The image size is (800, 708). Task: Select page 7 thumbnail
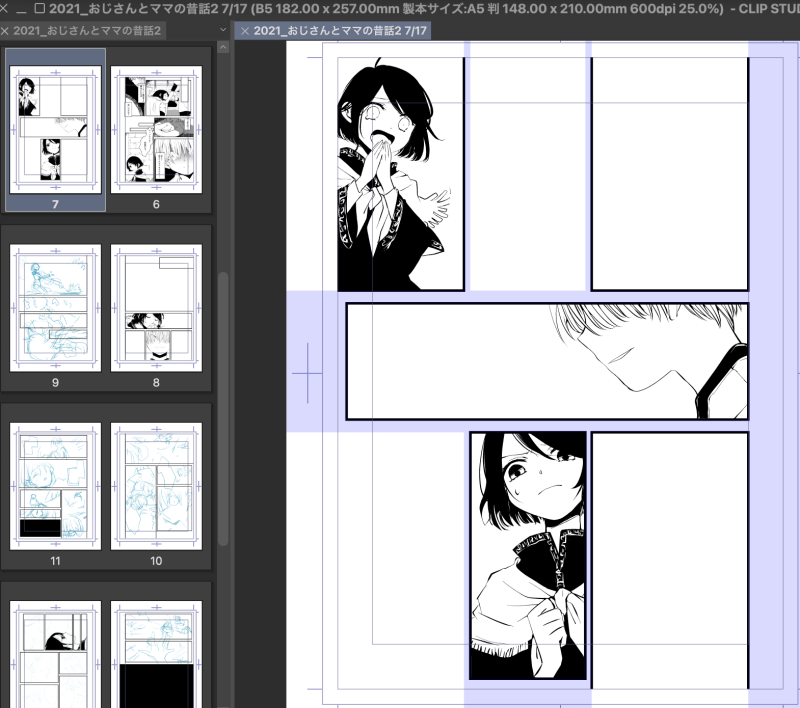tap(55, 129)
